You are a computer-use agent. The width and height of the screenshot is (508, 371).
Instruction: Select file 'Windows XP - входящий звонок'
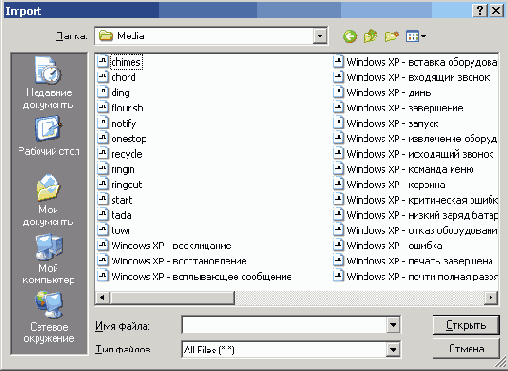pos(412,77)
